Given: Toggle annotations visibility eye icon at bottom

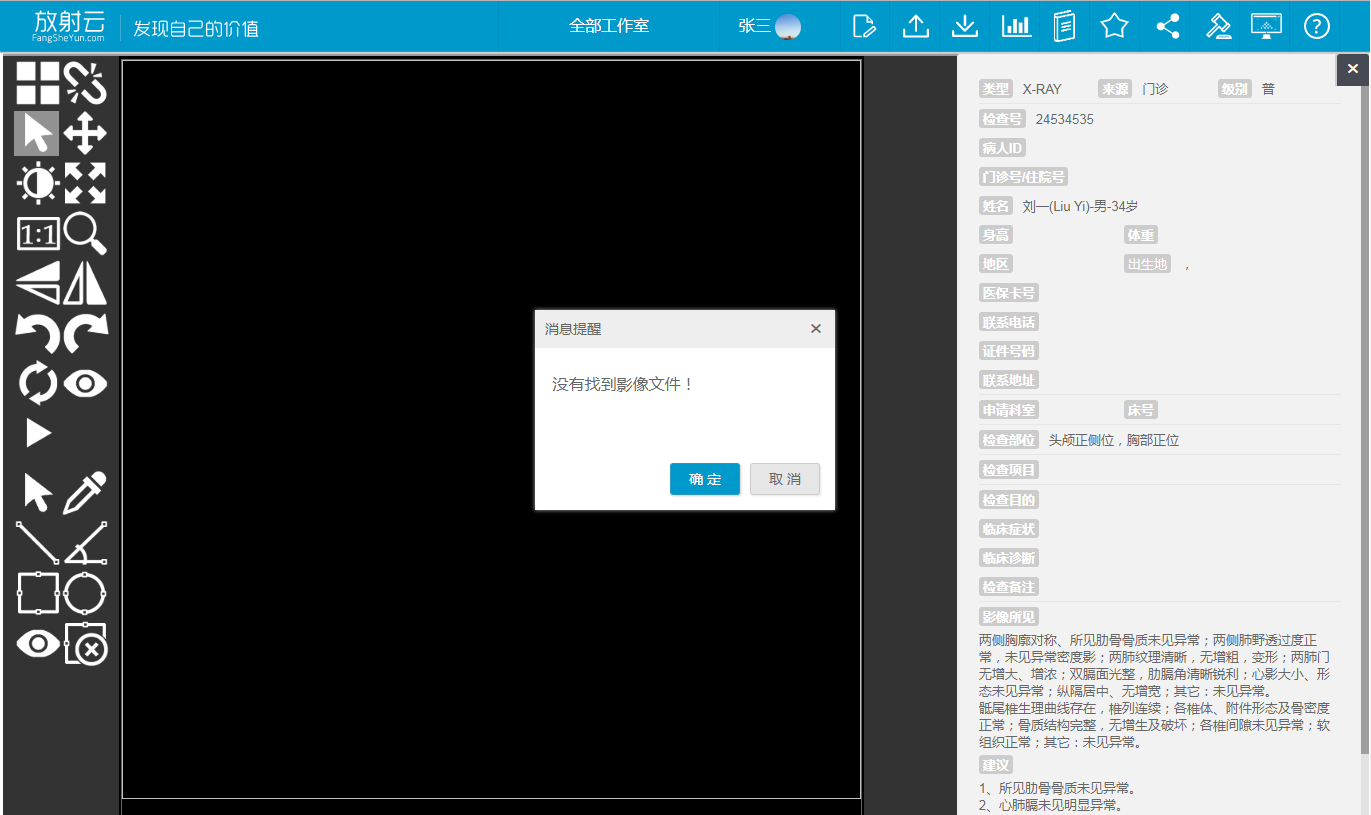Looking at the screenshot, I should click(x=37, y=644).
